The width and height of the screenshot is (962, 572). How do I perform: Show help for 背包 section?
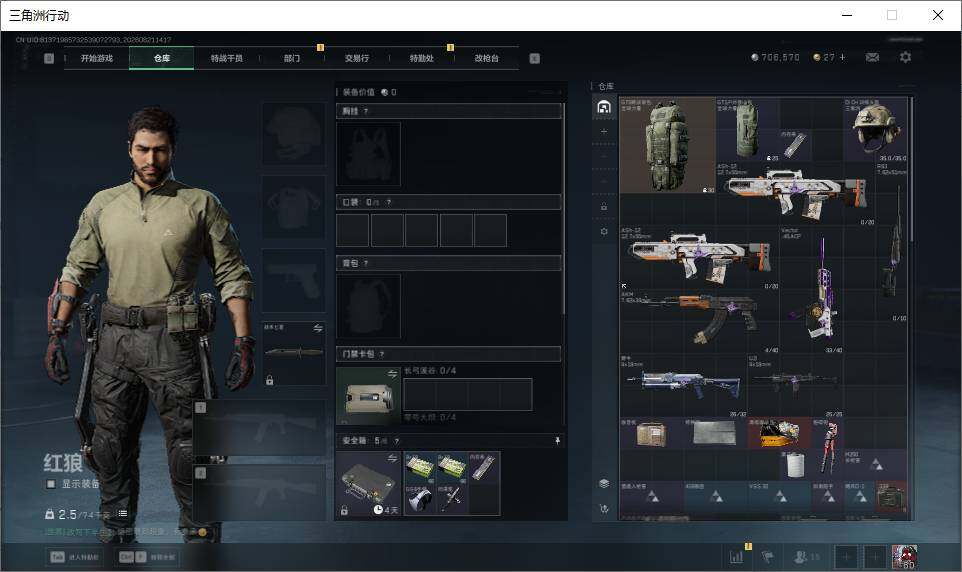pyautogui.click(x=366, y=263)
